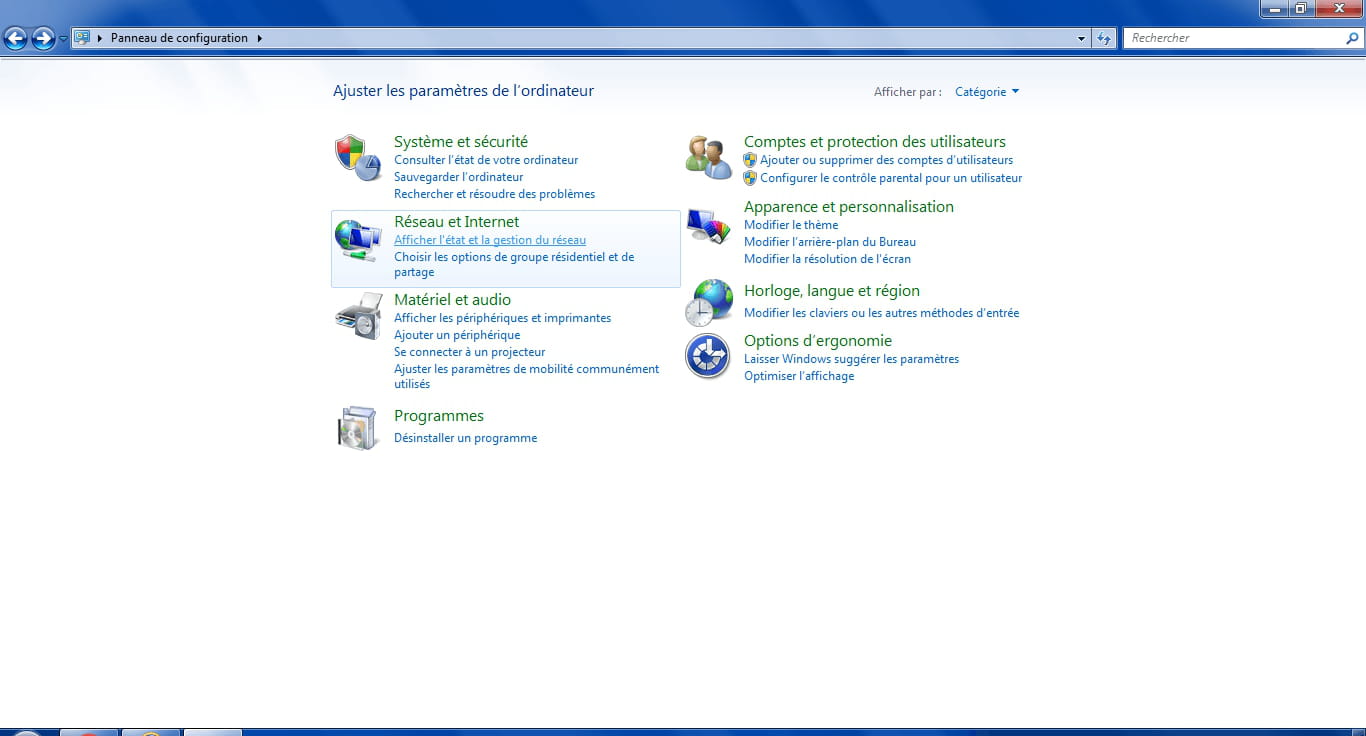Click Consulter l'état de votre ordinateur
The height and width of the screenshot is (736, 1366).
pyautogui.click(x=486, y=160)
